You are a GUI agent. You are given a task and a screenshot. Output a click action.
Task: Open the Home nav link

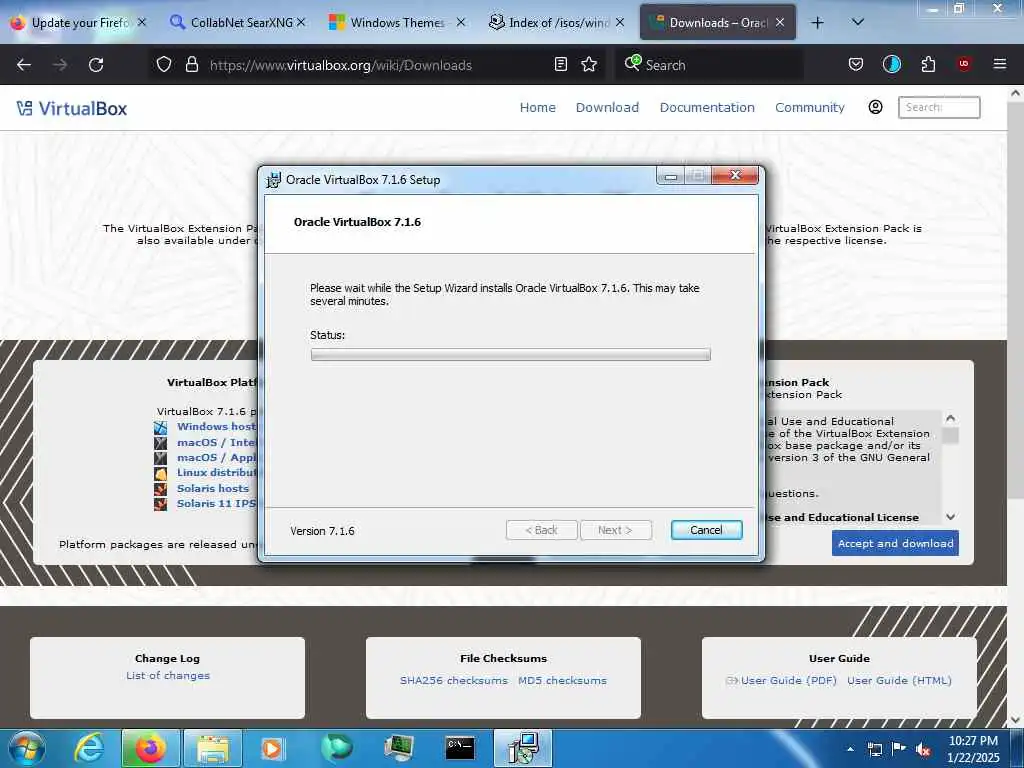(537, 107)
